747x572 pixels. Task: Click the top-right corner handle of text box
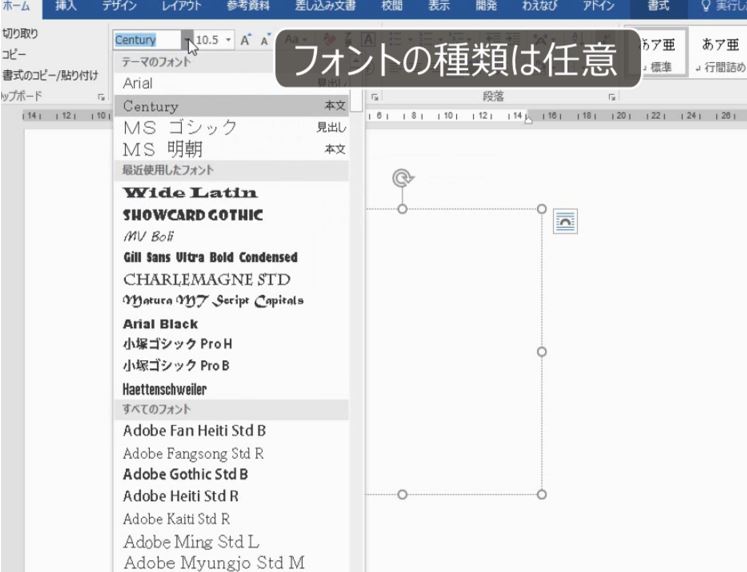542,209
